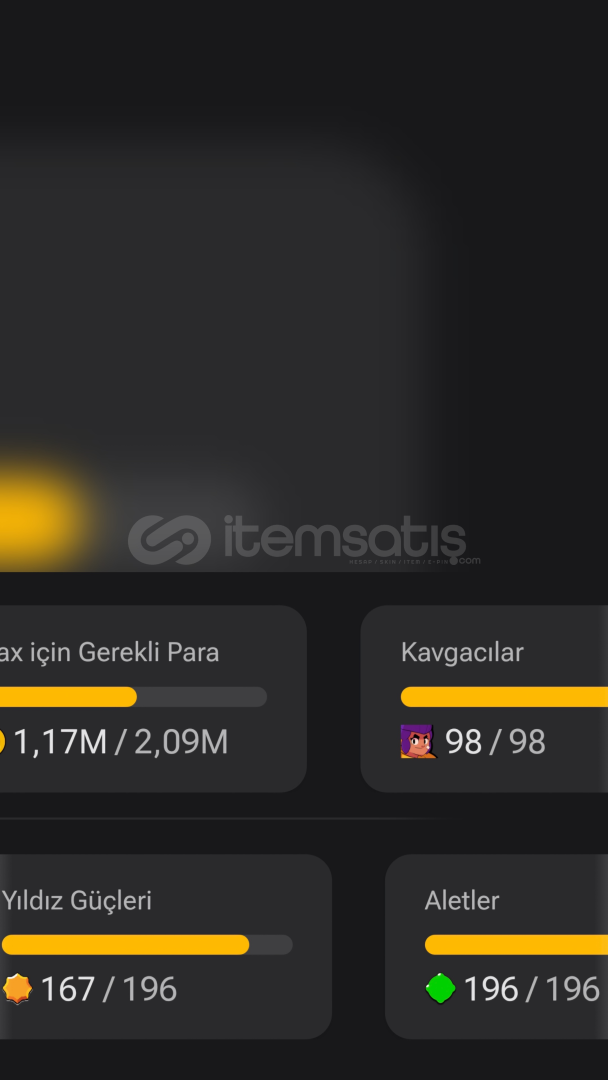Click the orange star power icon
This screenshot has width=608, height=1080.
coord(18,989)
